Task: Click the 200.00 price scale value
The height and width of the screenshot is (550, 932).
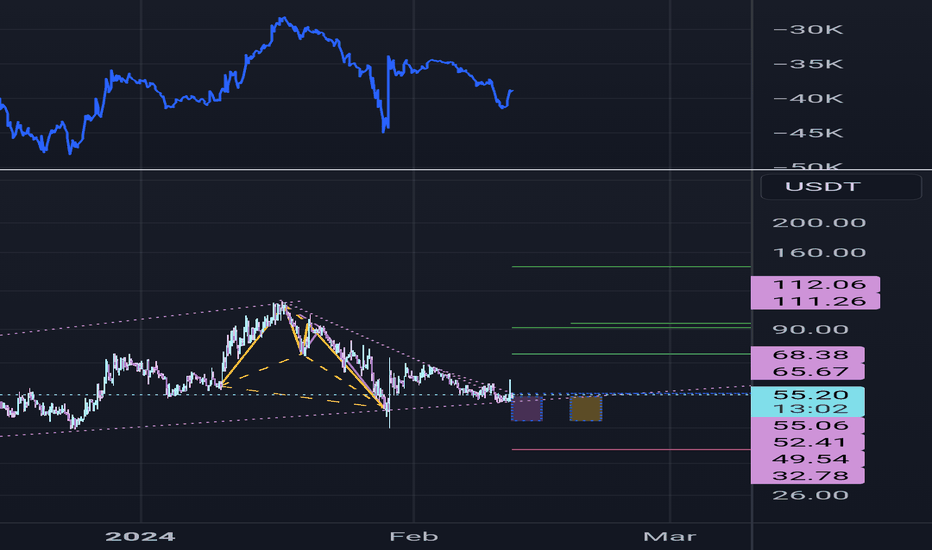Action: tap(818, 222)
